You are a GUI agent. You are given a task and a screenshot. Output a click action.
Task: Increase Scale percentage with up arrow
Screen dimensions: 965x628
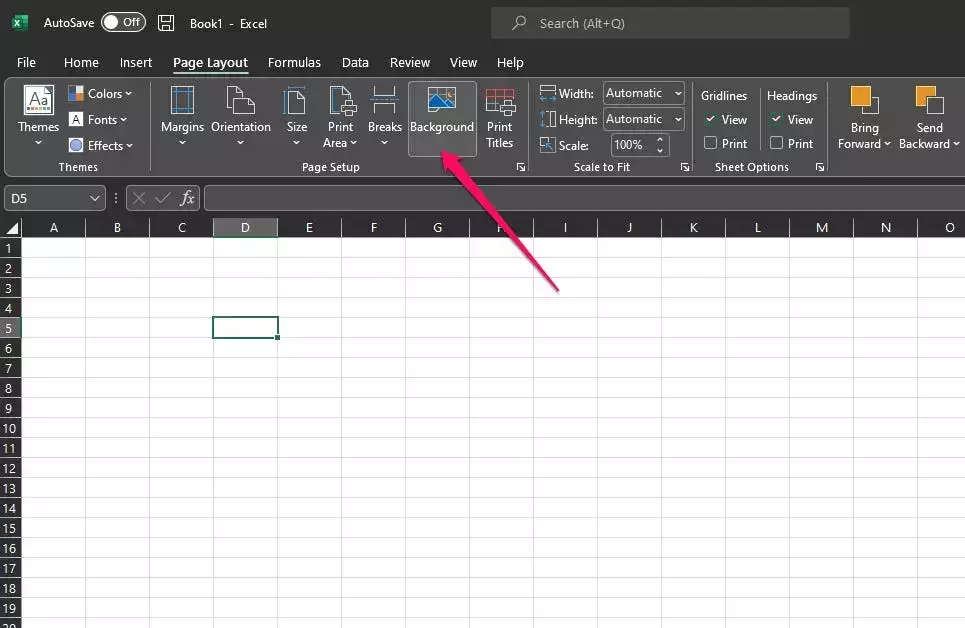point(660,140)
